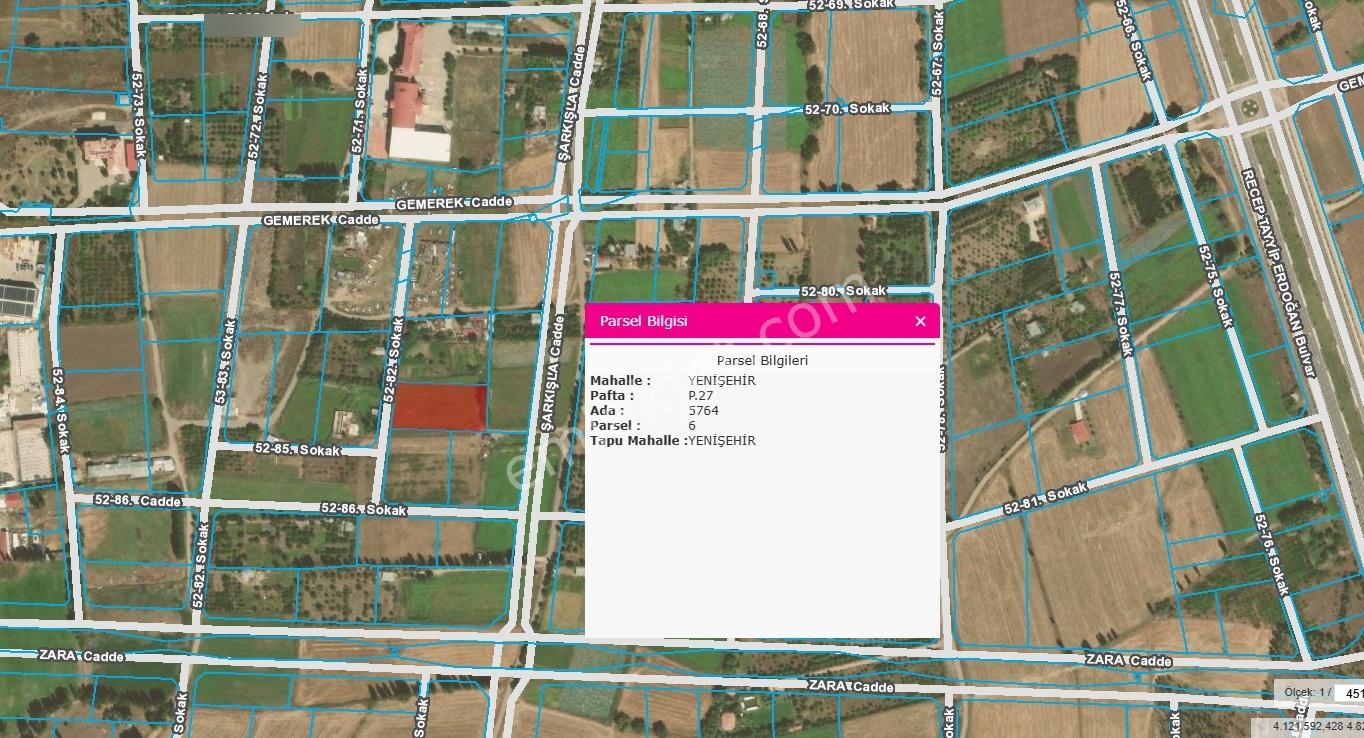This screenshot has width=1364, height=738.
Task: Click the '52-81. Sokak' street label
Action: [x=1045, y=501]
